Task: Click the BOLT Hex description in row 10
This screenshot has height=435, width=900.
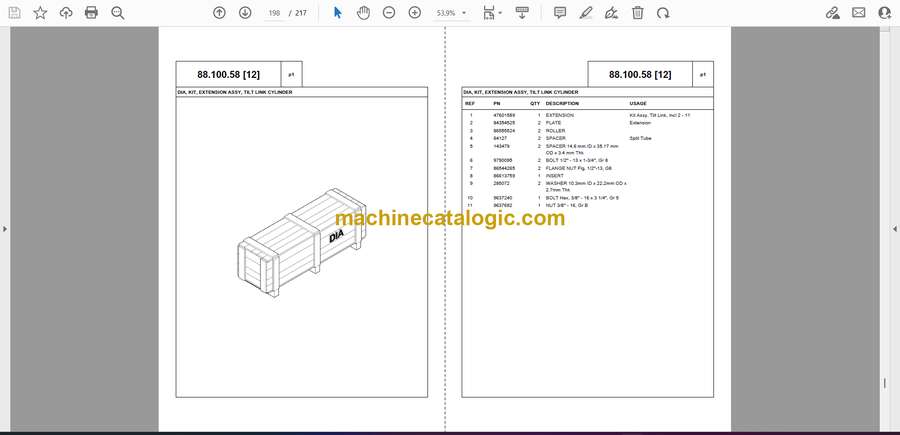Action: tap(582, 197)
